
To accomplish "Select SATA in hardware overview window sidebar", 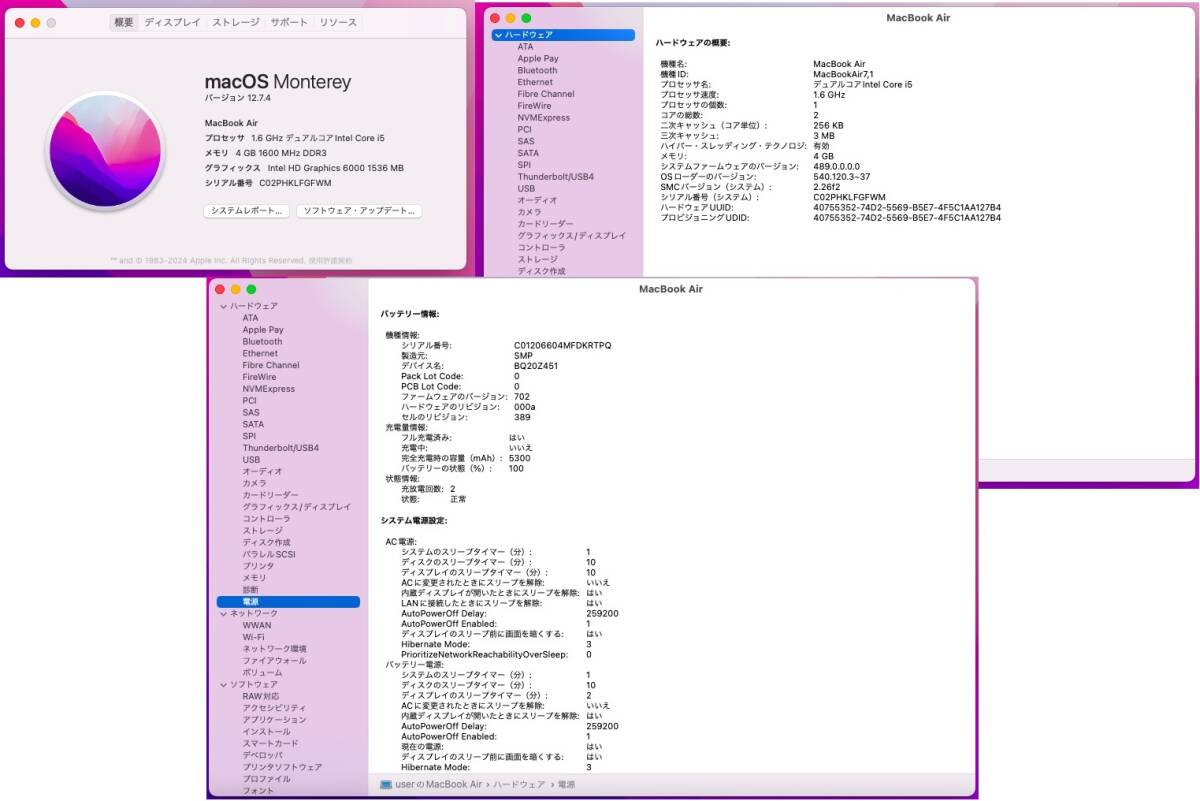I will tap(528, 153).
